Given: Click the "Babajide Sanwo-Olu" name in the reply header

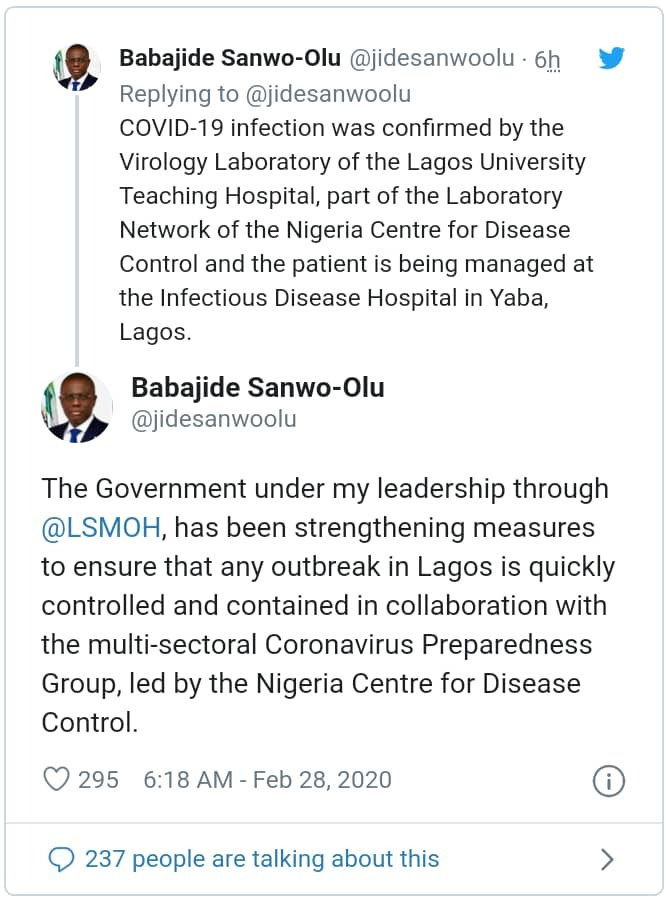Looking at the screenshot, I should coord(230,58).
